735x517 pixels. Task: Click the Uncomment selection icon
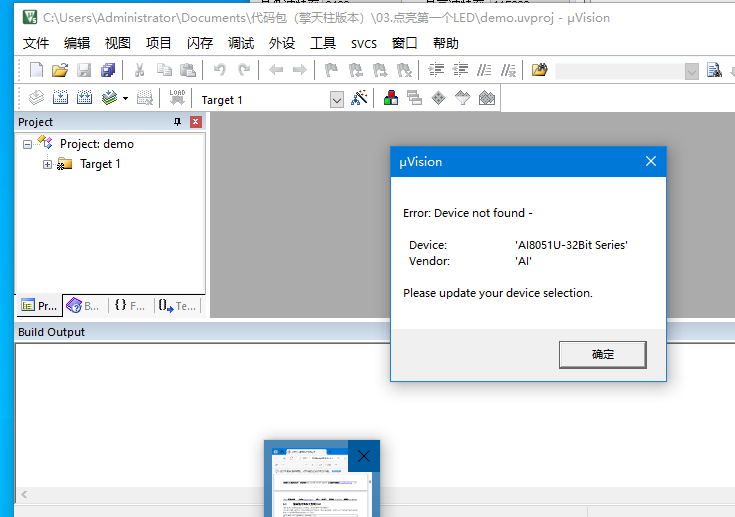point(509,70)
